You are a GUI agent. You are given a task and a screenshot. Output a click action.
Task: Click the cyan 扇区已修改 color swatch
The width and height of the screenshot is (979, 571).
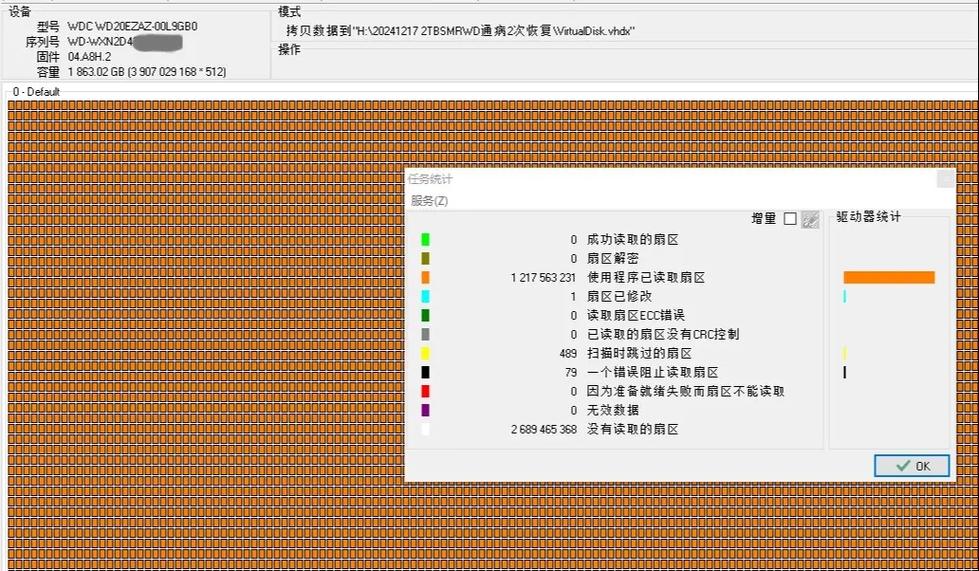425,297
